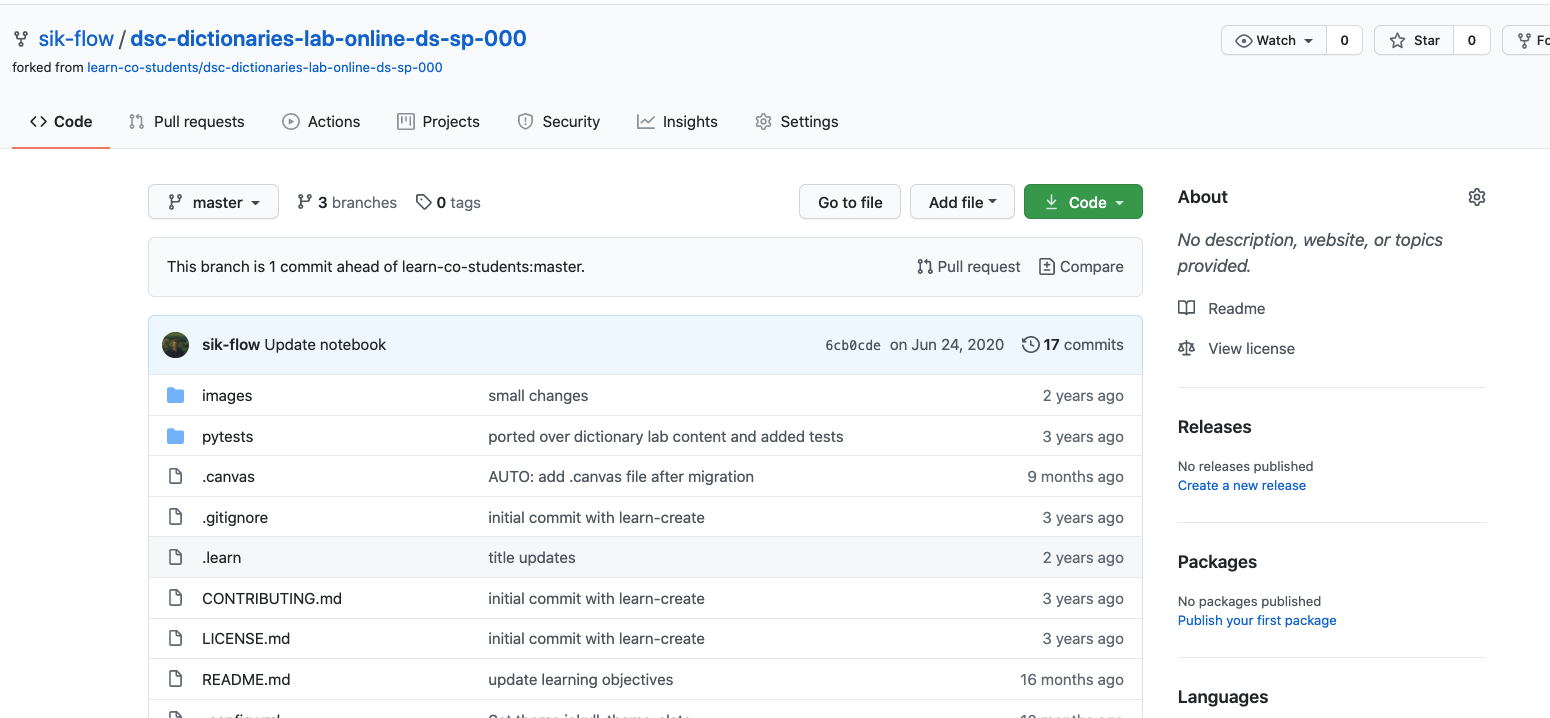Image resolution: width=1550 pixels, height=718 pixels.
Task: Open the images folder
Action: pos(227,396)
